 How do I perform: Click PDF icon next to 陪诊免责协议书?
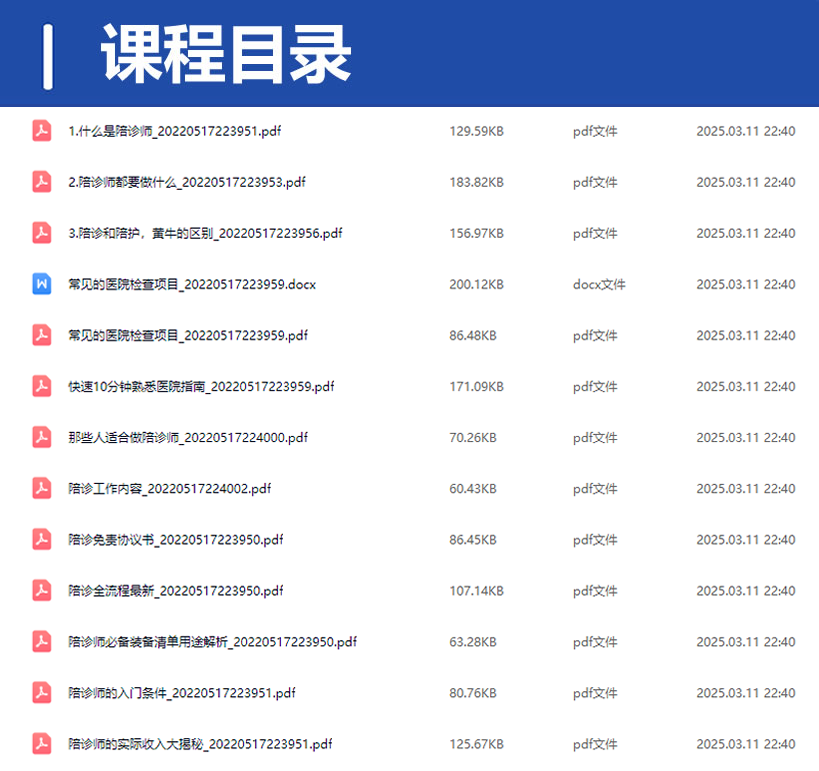42,540
